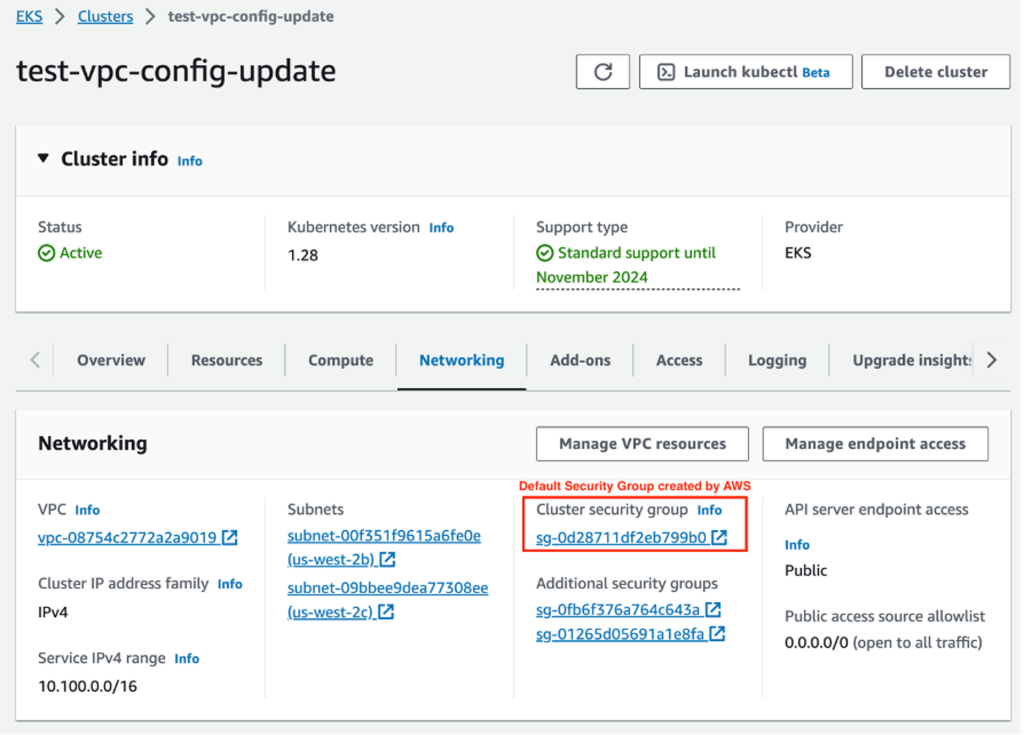Screen dimensions: 1024x735
Task: Click external icon beside us-west-2c
Action: coord(386,612)
